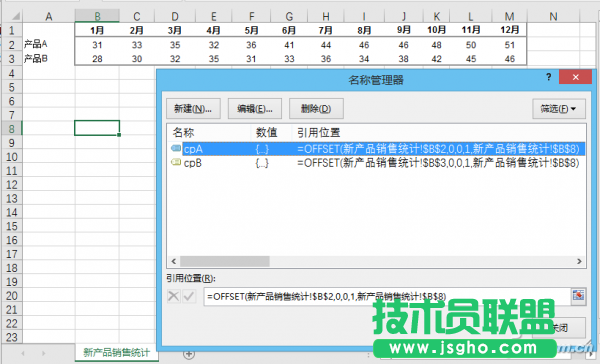The image size is (600, 364).
Task: Click the horizontal scrollbar thumb in the names list
Action: (225, 261)
